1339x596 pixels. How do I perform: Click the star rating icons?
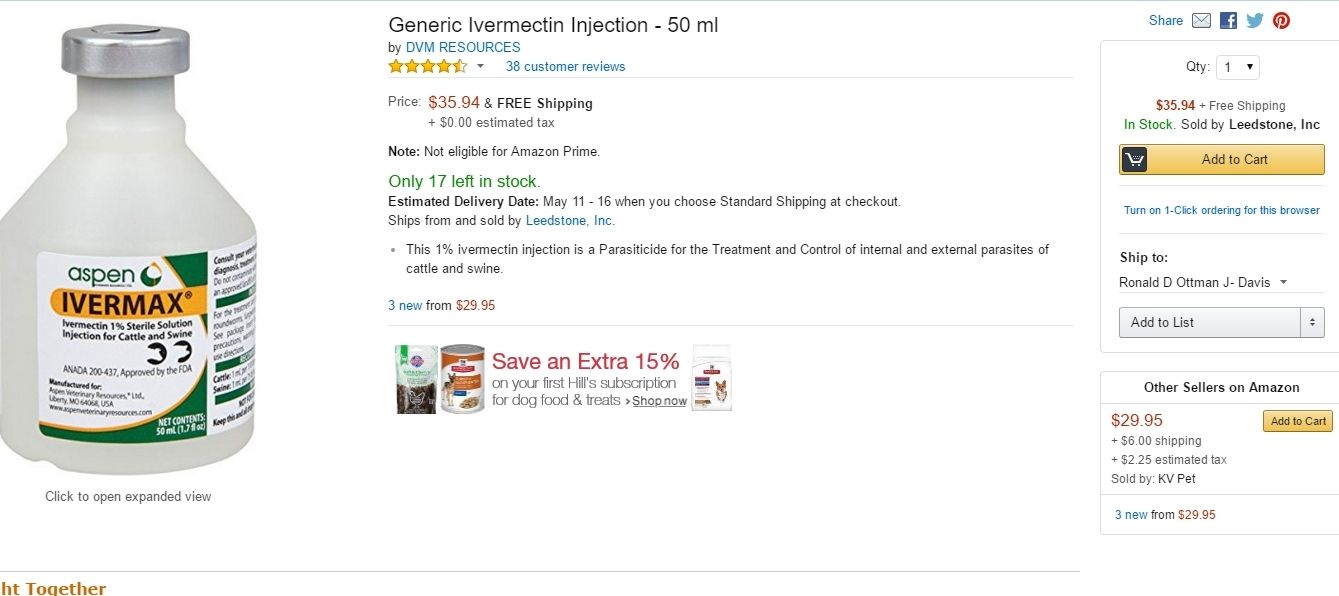coord(427,67)
